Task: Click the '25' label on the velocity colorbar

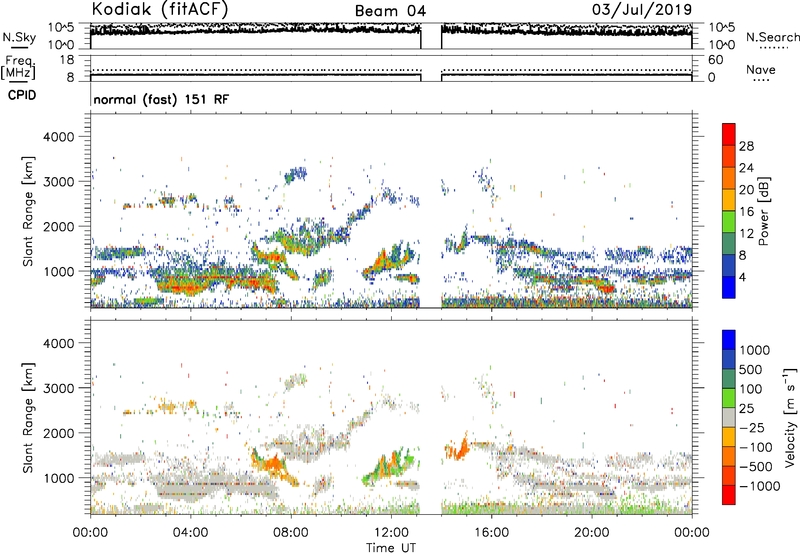Action: pos(747,409)
